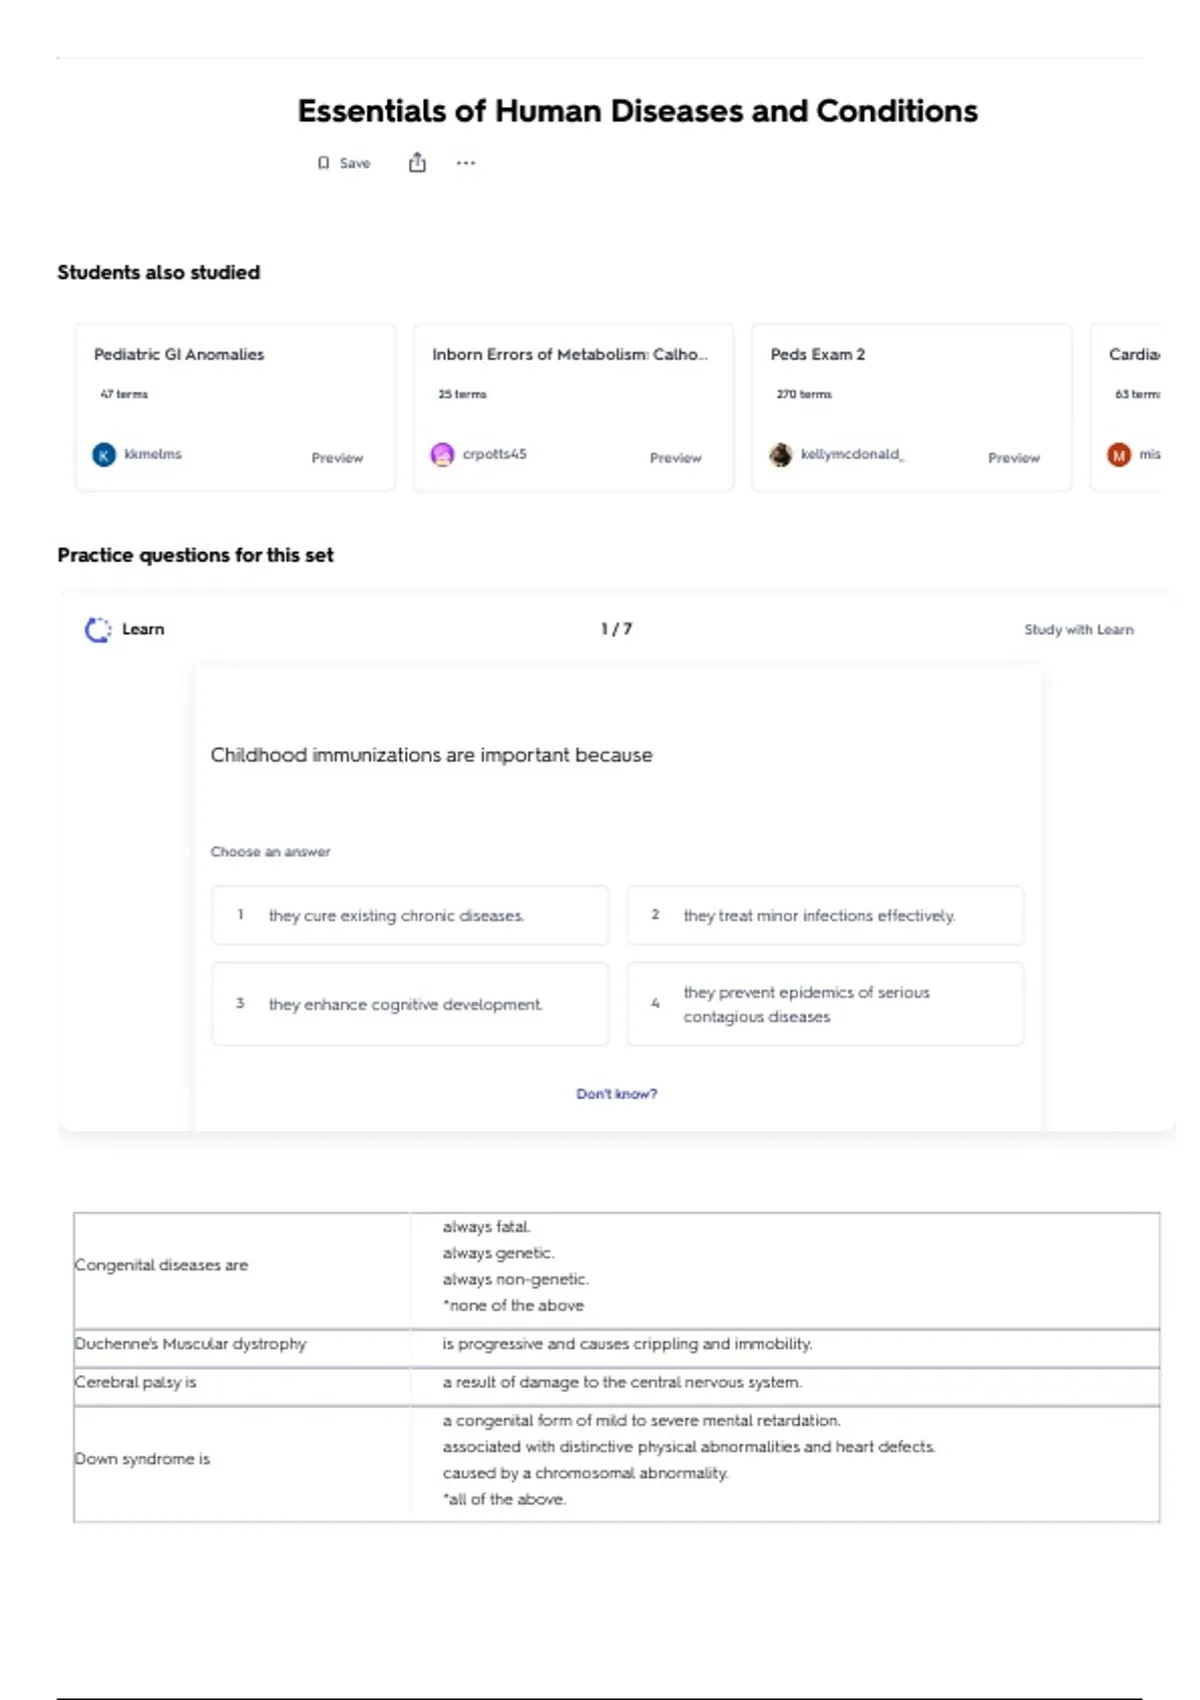Open the partially visible Cardia set card
Image resolution: width=1200 pixels, height=1700 pixels.
(x=1126, y=407)
